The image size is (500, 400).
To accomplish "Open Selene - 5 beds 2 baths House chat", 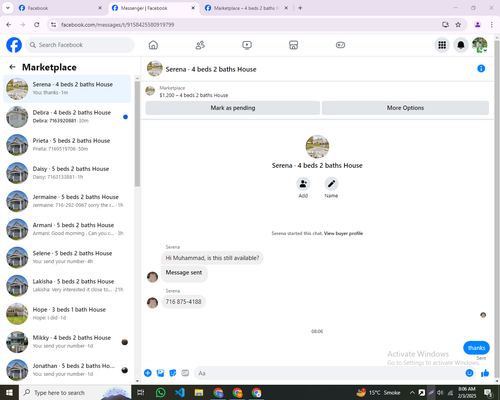I will 67,257.
